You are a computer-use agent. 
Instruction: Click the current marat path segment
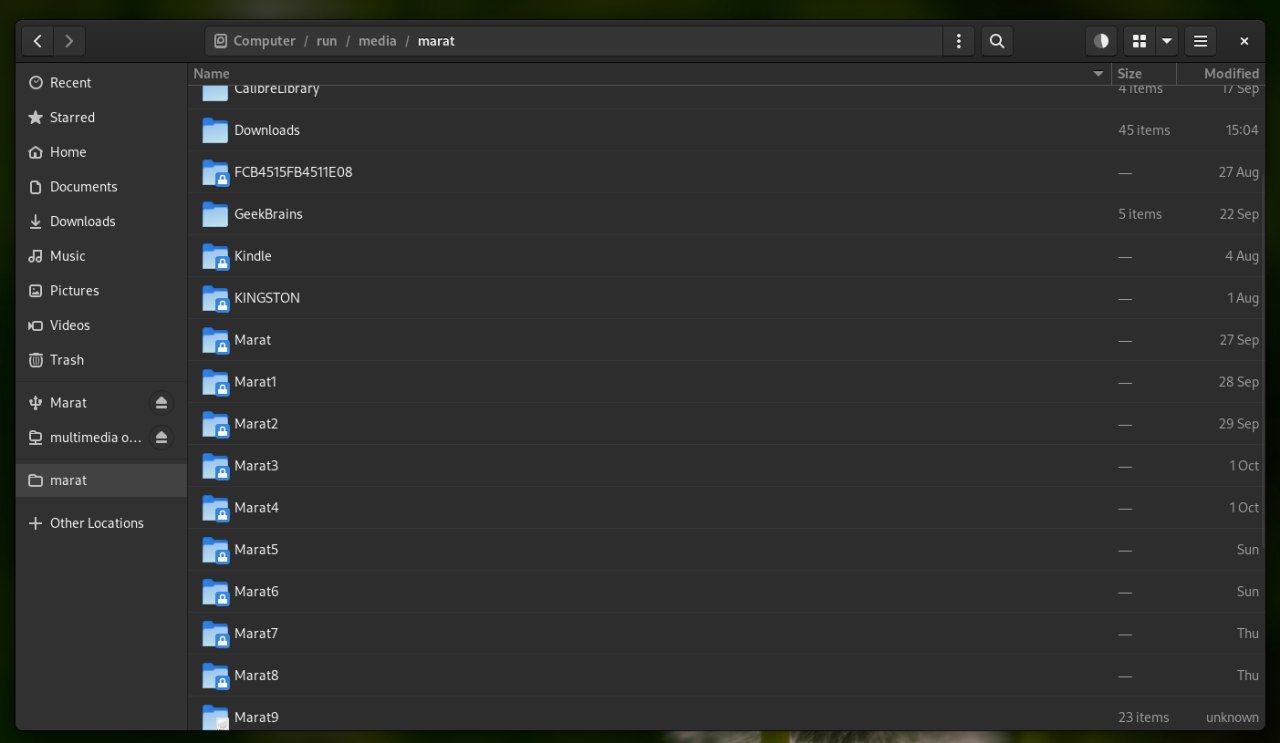(x=436, y=41)
